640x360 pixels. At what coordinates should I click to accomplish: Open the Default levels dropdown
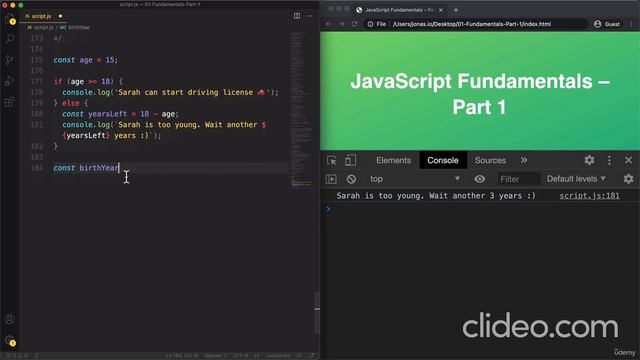click(x=576, y=179)
